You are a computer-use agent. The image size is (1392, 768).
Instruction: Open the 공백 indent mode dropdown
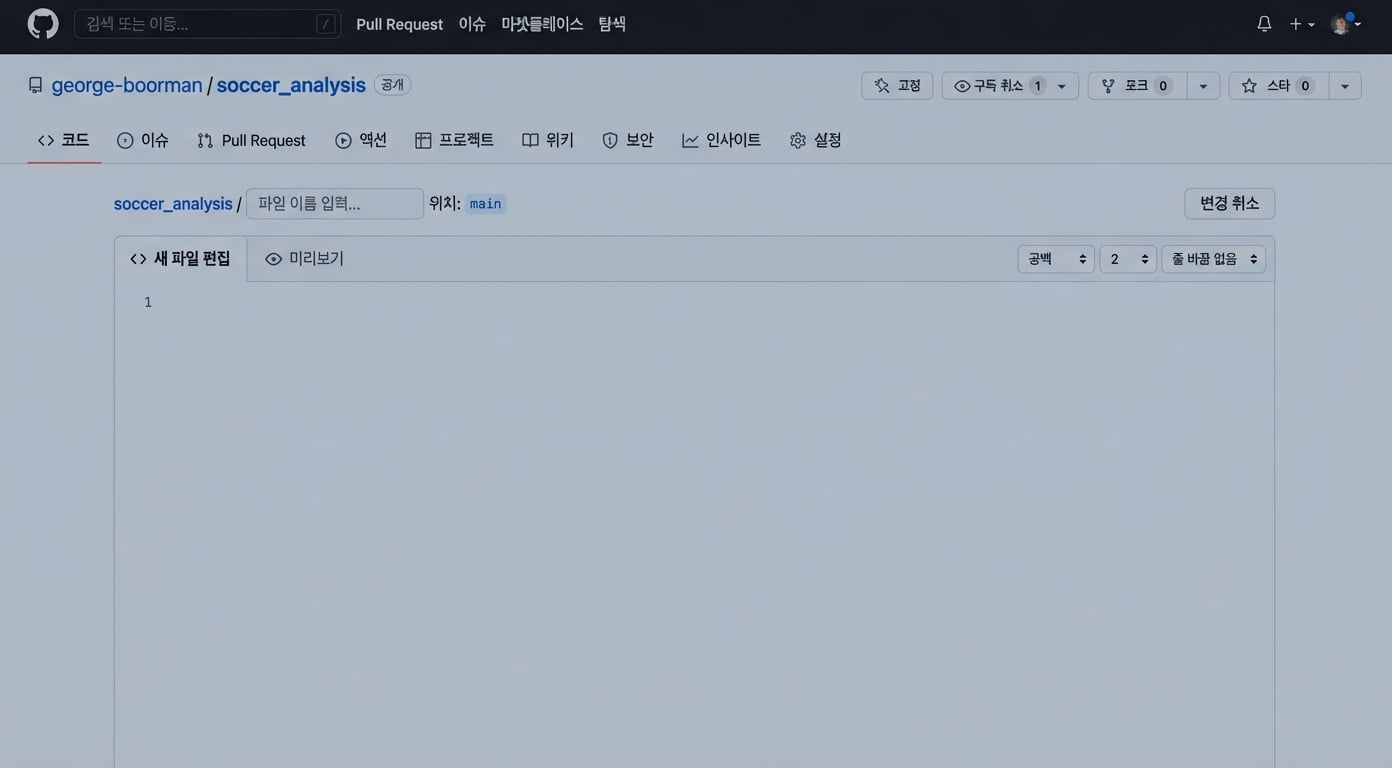coord(1056,259)
